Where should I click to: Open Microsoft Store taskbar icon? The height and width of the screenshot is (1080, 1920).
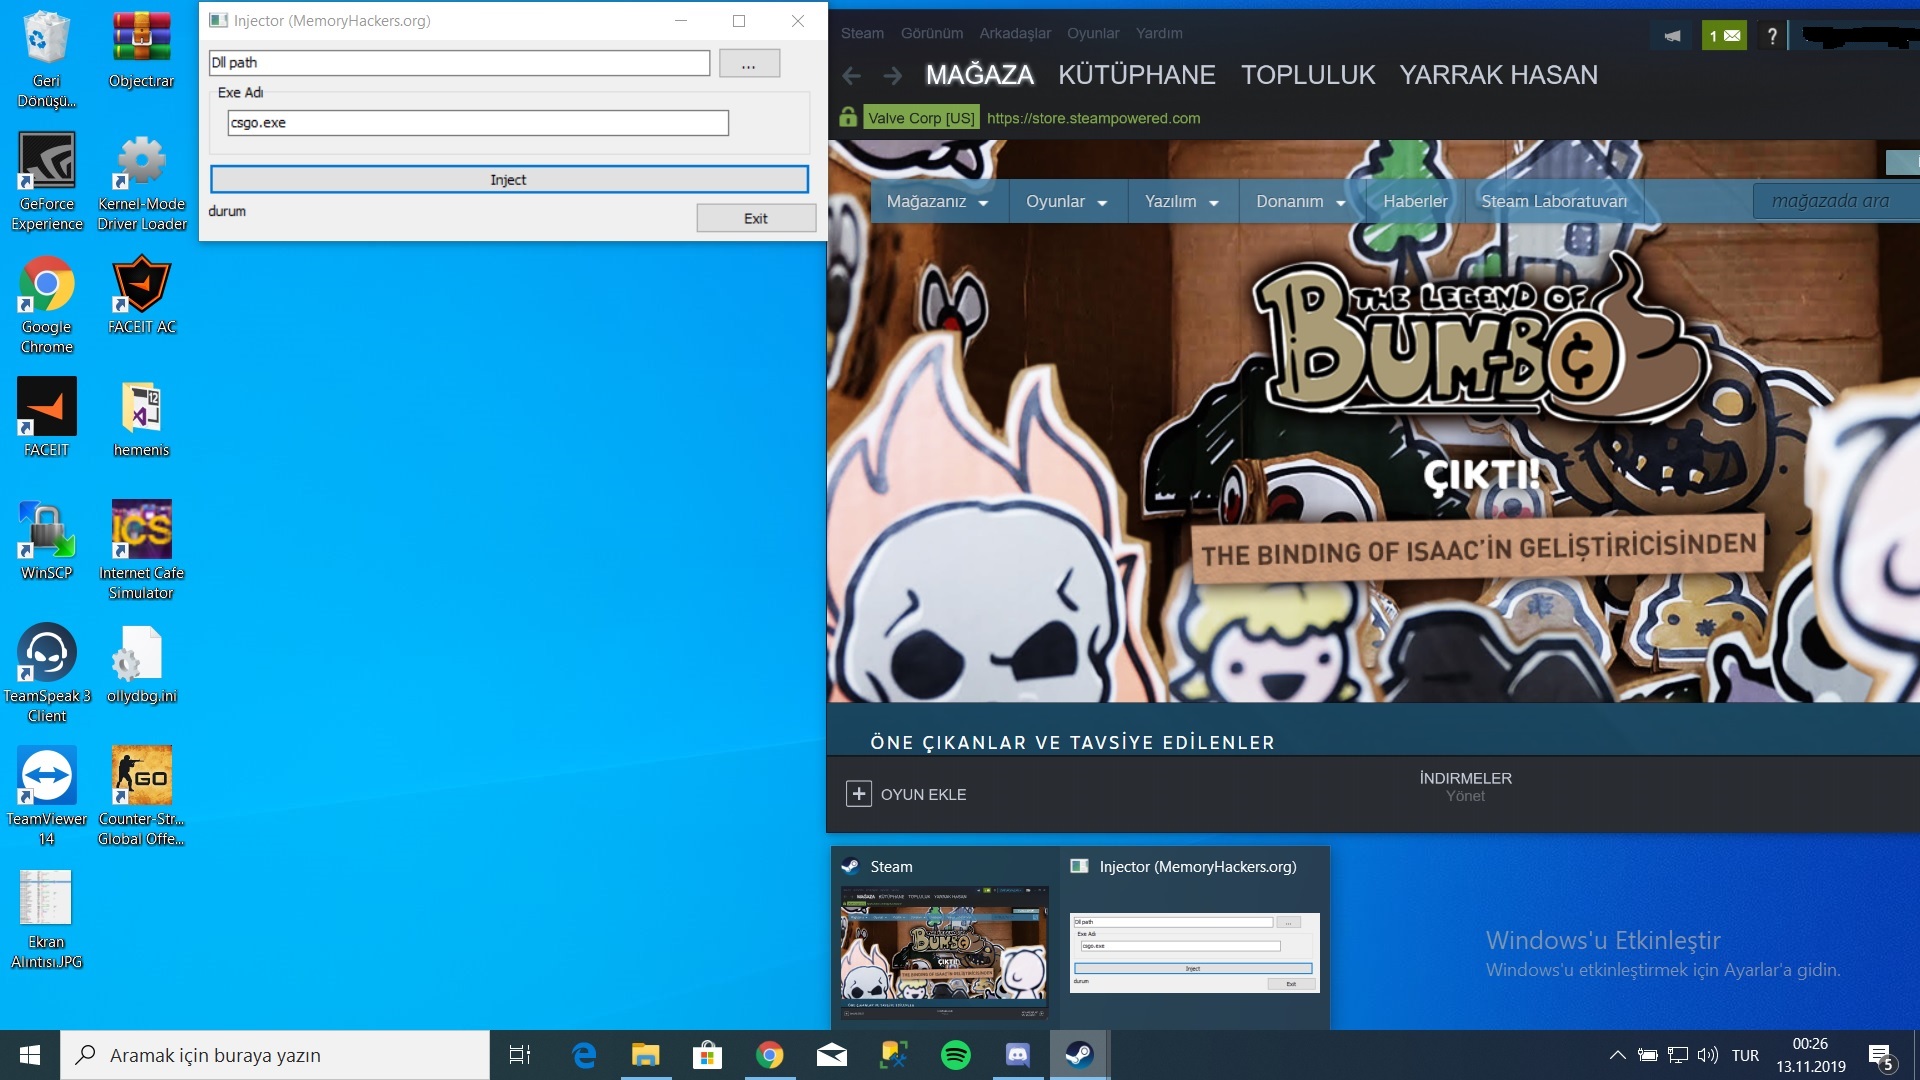[x=708, y=1055]
